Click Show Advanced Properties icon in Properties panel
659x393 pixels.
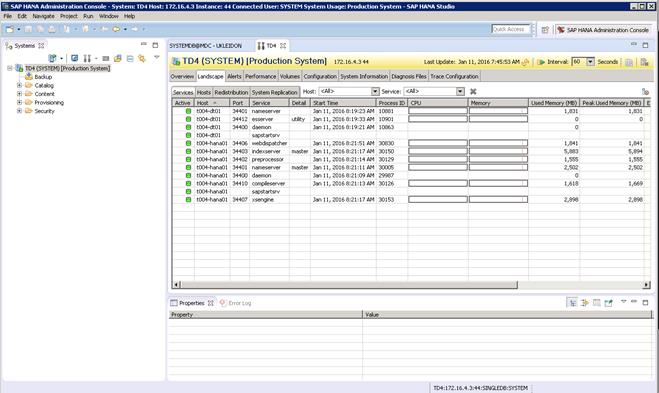point(584,303)
